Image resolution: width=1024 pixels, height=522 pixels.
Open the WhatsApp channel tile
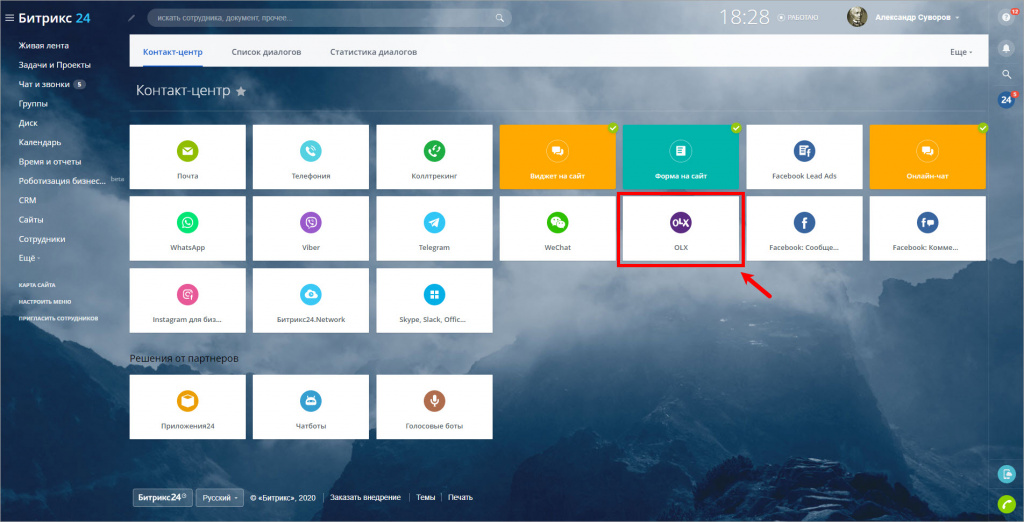[187, 229]
